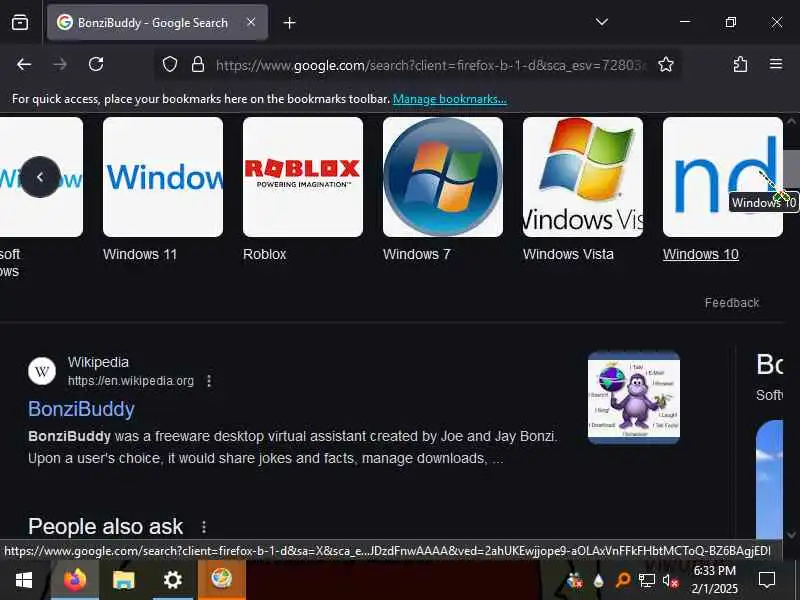Click the scrollbar down arrow
The height and width of the screenshot is (600, 800).
point(791,535)
